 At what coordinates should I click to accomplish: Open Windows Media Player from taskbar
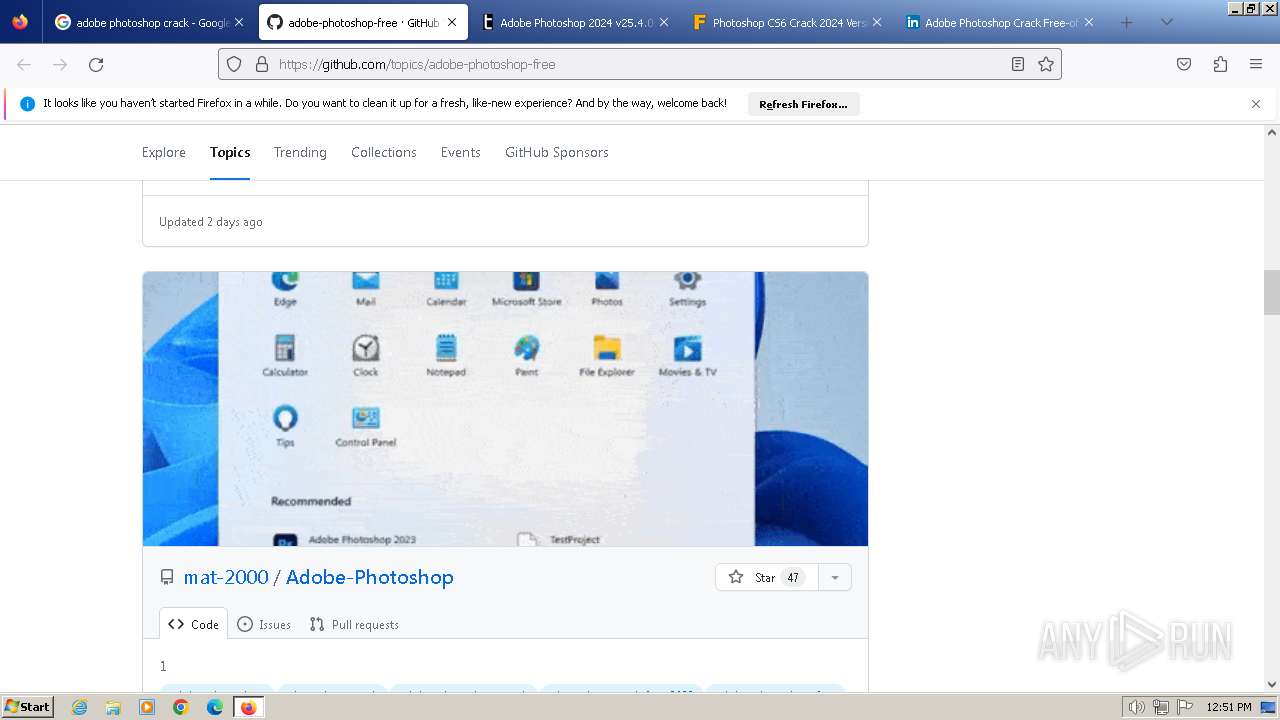click(x=147, y=707)
